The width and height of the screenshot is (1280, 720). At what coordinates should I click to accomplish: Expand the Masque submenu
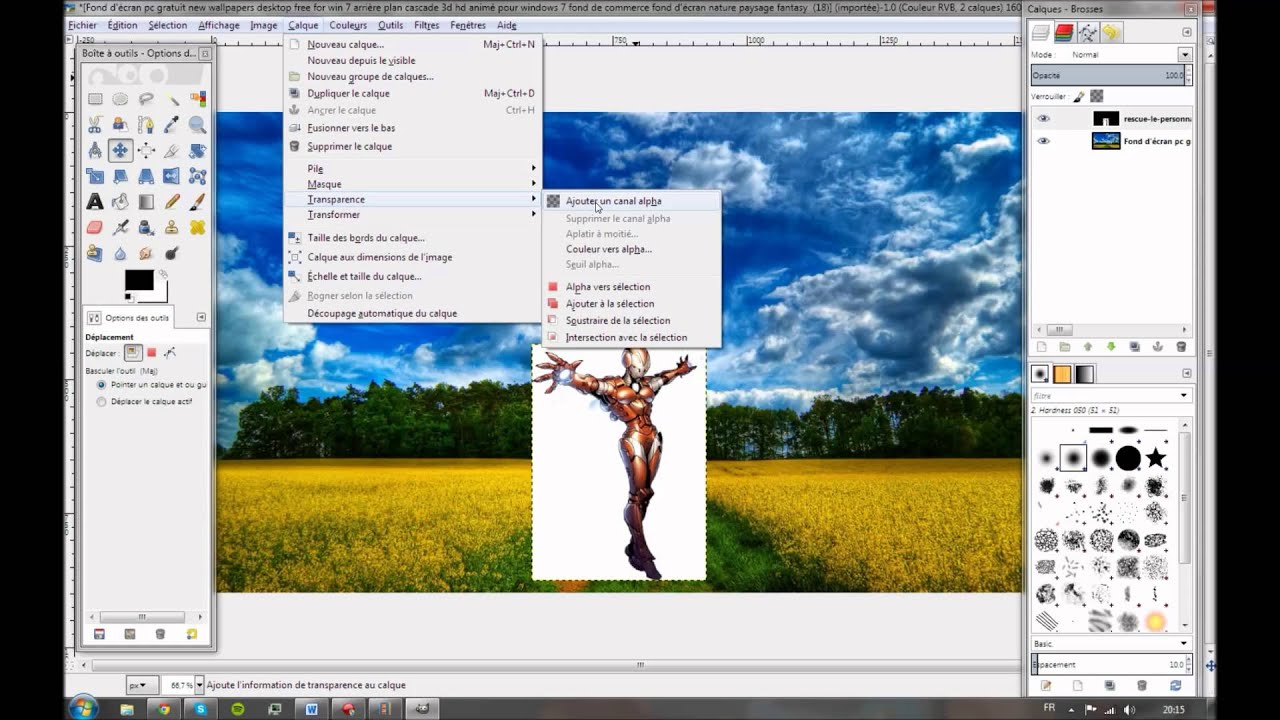[x=414, y=184]
